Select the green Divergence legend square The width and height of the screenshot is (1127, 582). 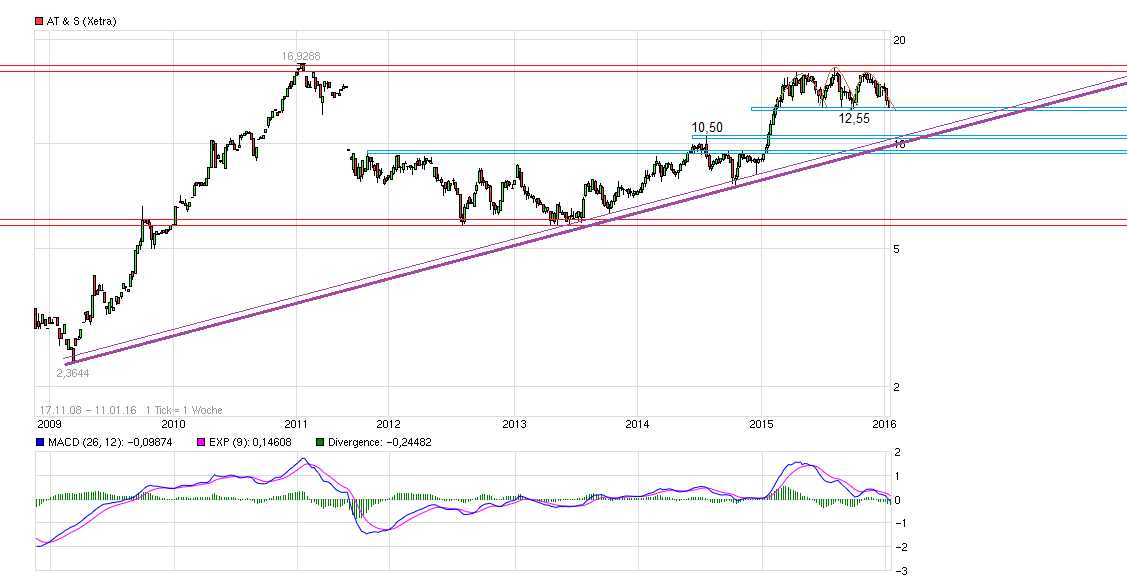(318, 440)
